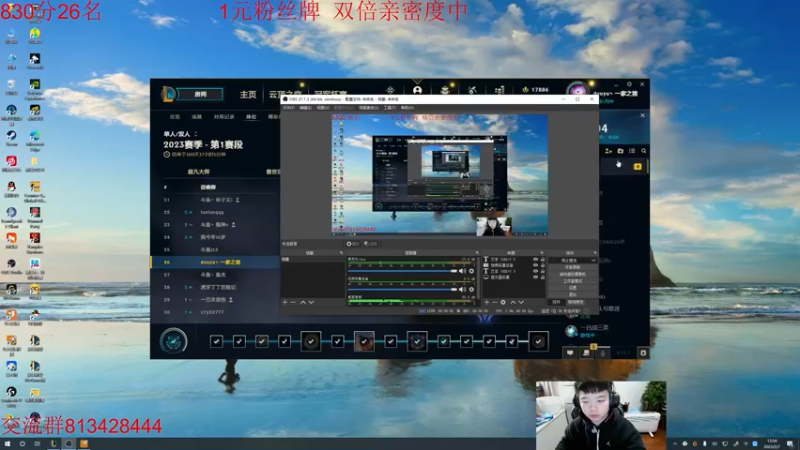Open the collection icon in League client header

click(x=445, y=90)
